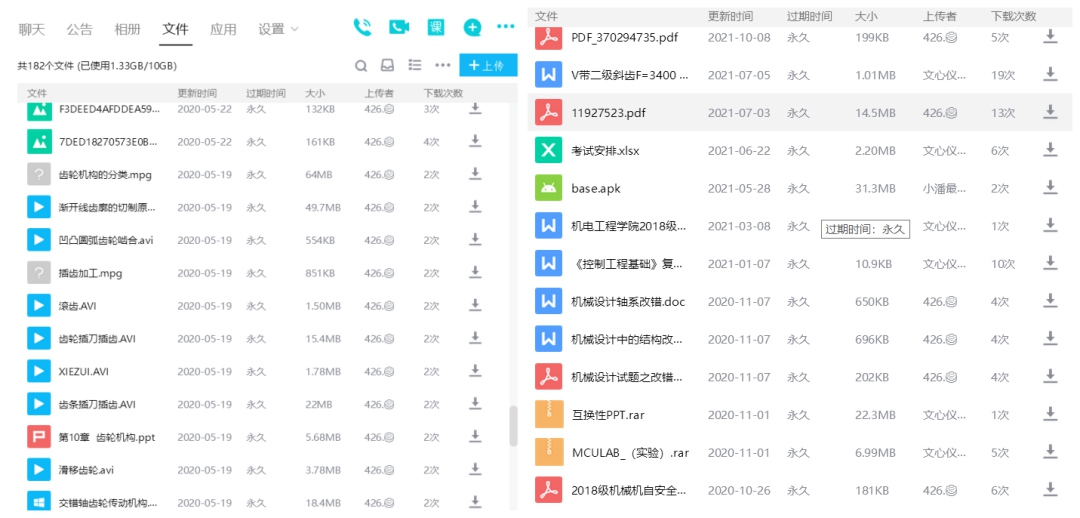This screenshot has height=518, width=1080.
Task: Open the more options ellipsis beside upload
Action: [x=442, y=66]
